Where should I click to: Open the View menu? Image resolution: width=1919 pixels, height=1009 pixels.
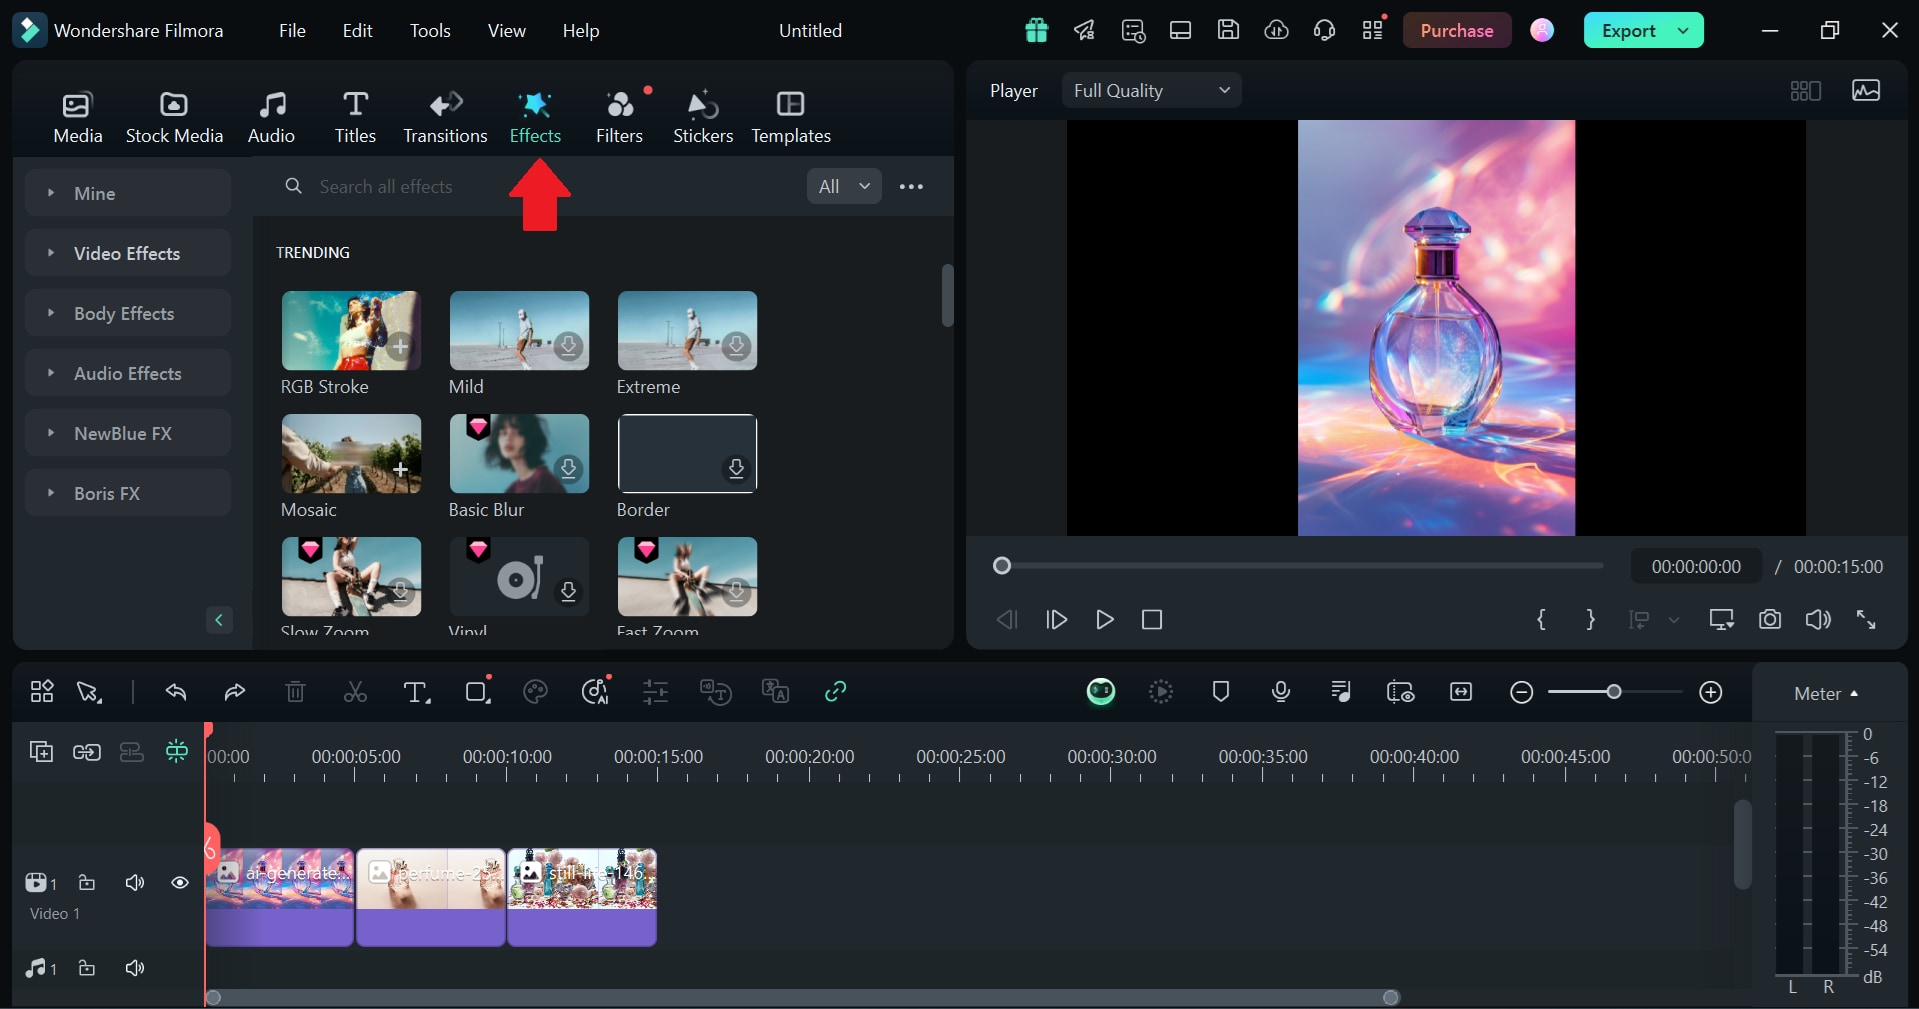click(x=507, y=31)
